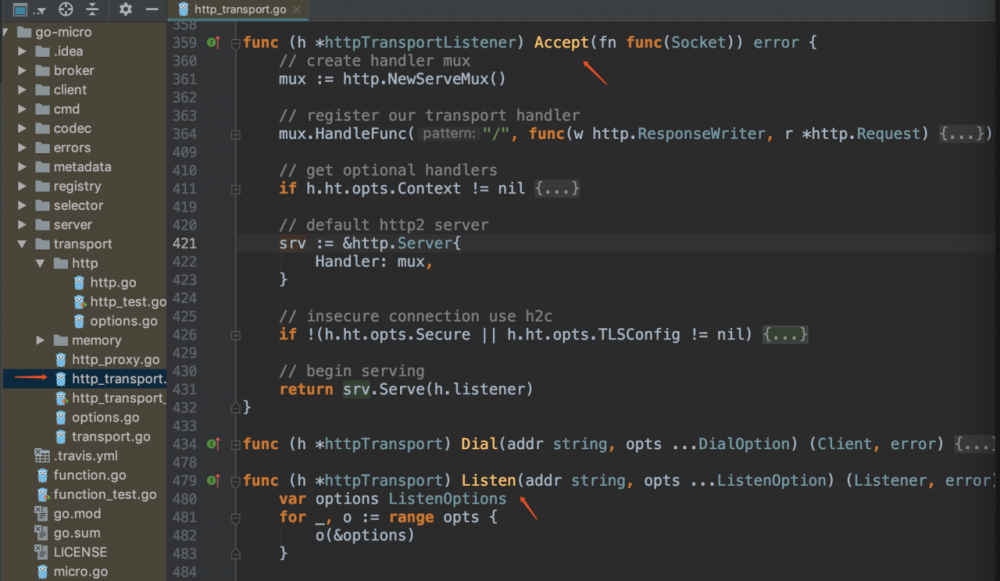Click implements gutter marker beside Dial function

pos(213,443)
